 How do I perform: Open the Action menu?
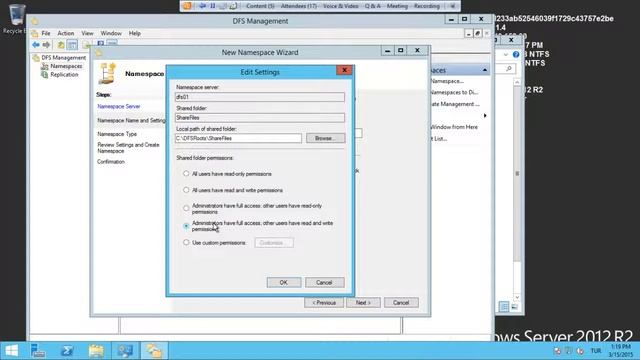pyautogui.click(x=66, y=33)
